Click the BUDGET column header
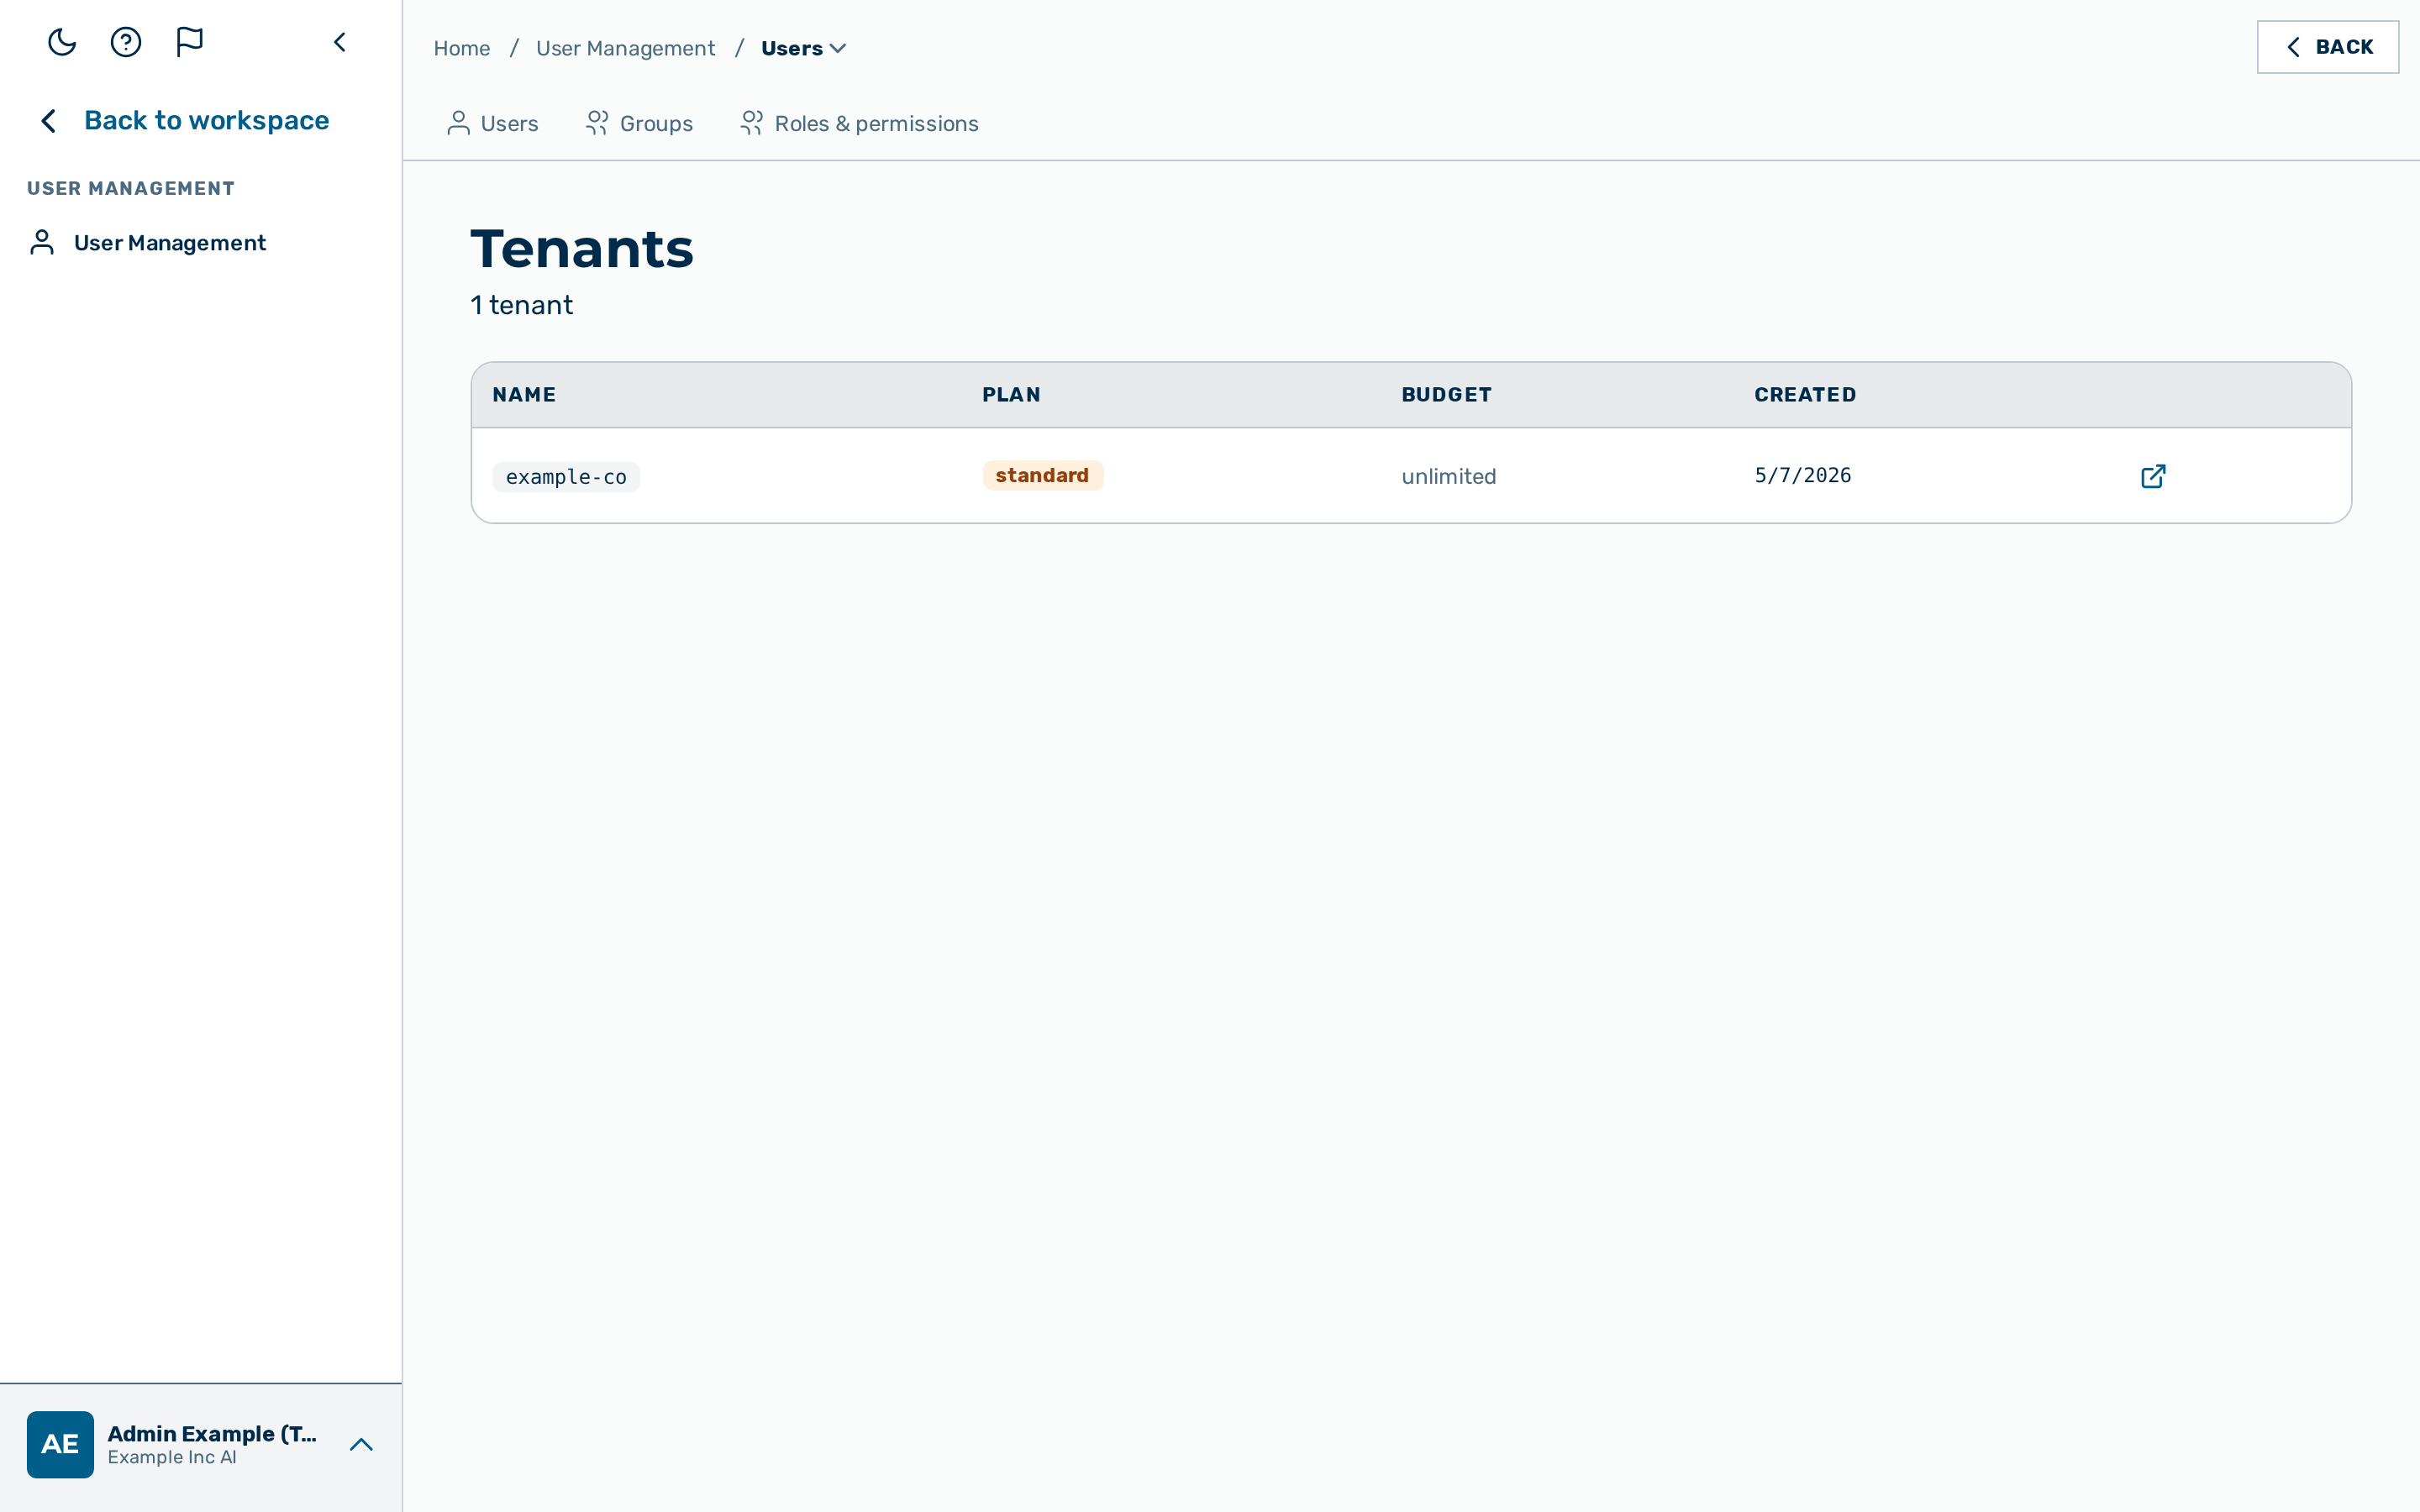Screen dimensions: 2420x1512 coord(1446,395)
